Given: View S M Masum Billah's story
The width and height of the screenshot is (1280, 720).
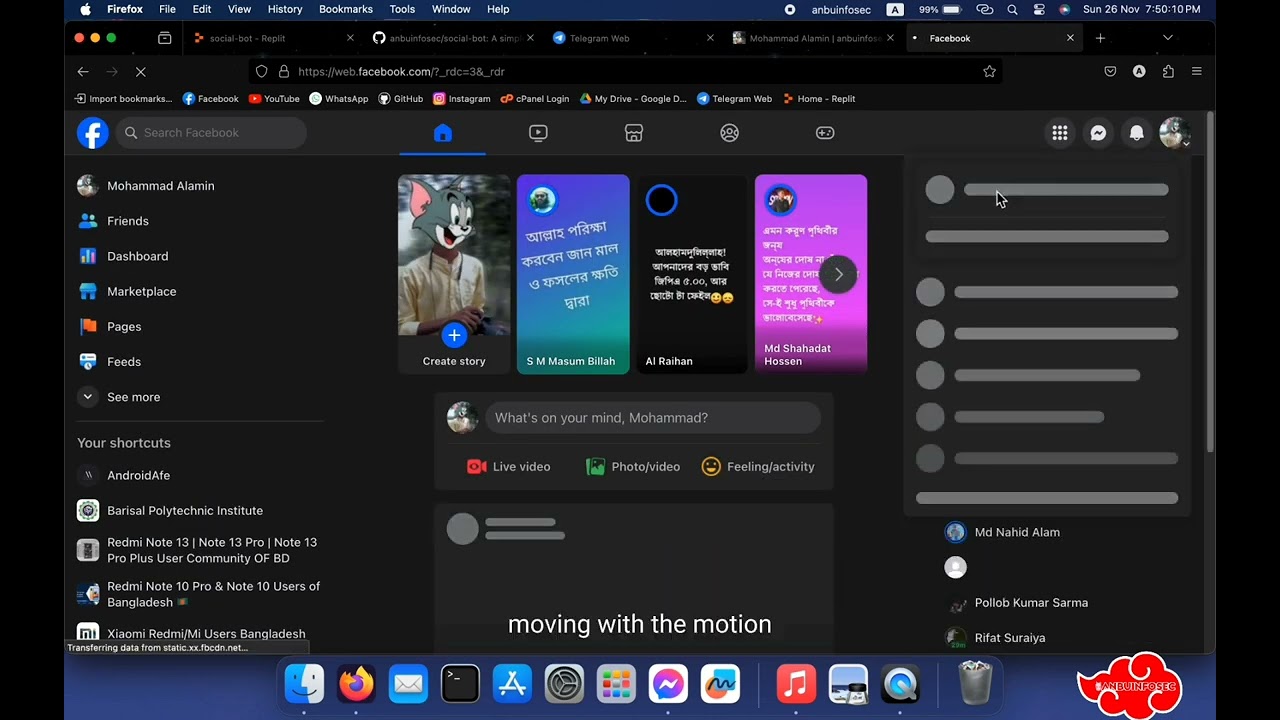Looking at the screenshot, I should (x=573, y=274).
